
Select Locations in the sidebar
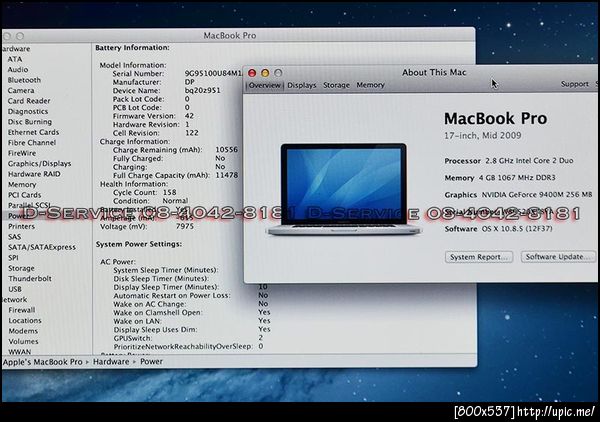(x=25, y=321)
